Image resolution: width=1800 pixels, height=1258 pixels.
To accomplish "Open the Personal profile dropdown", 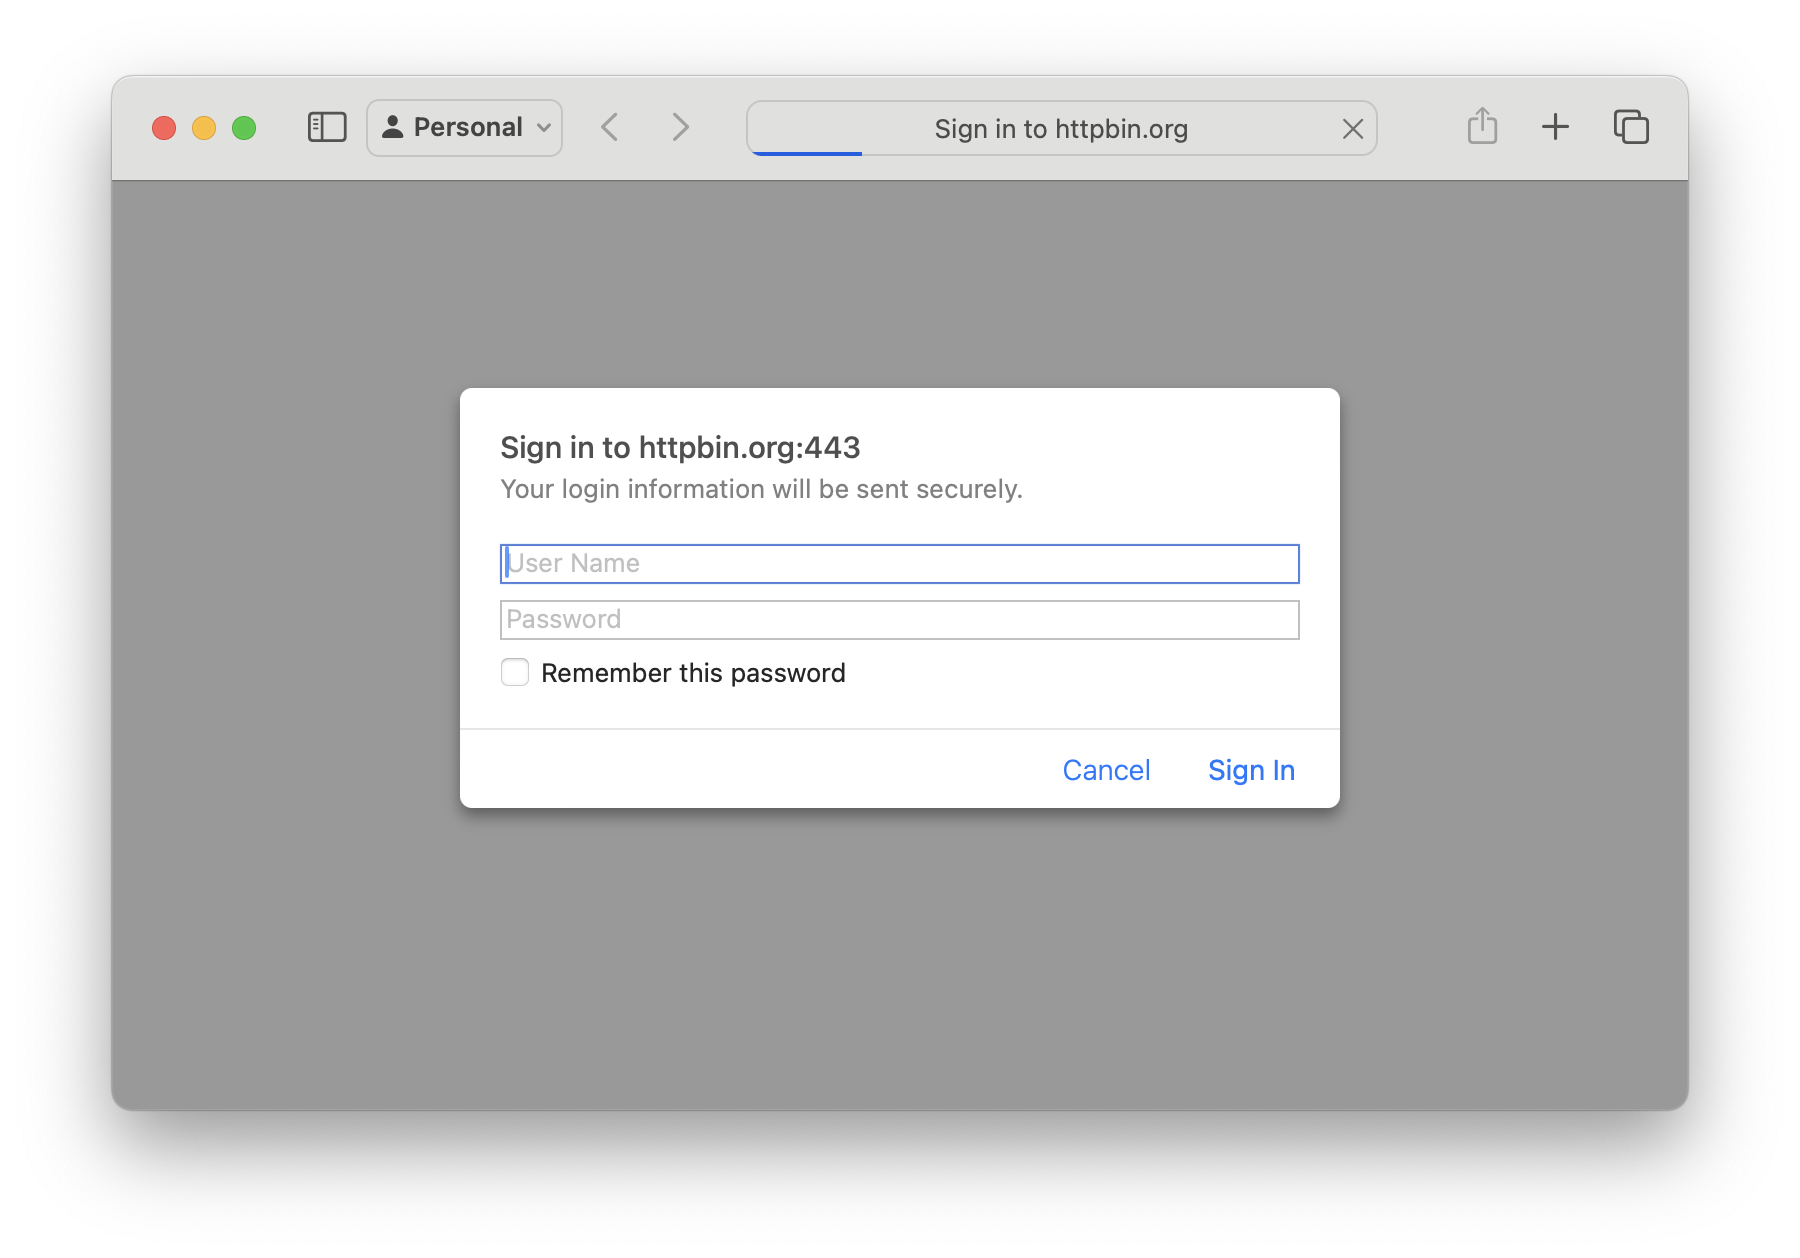I will click(x=465, y=127).
